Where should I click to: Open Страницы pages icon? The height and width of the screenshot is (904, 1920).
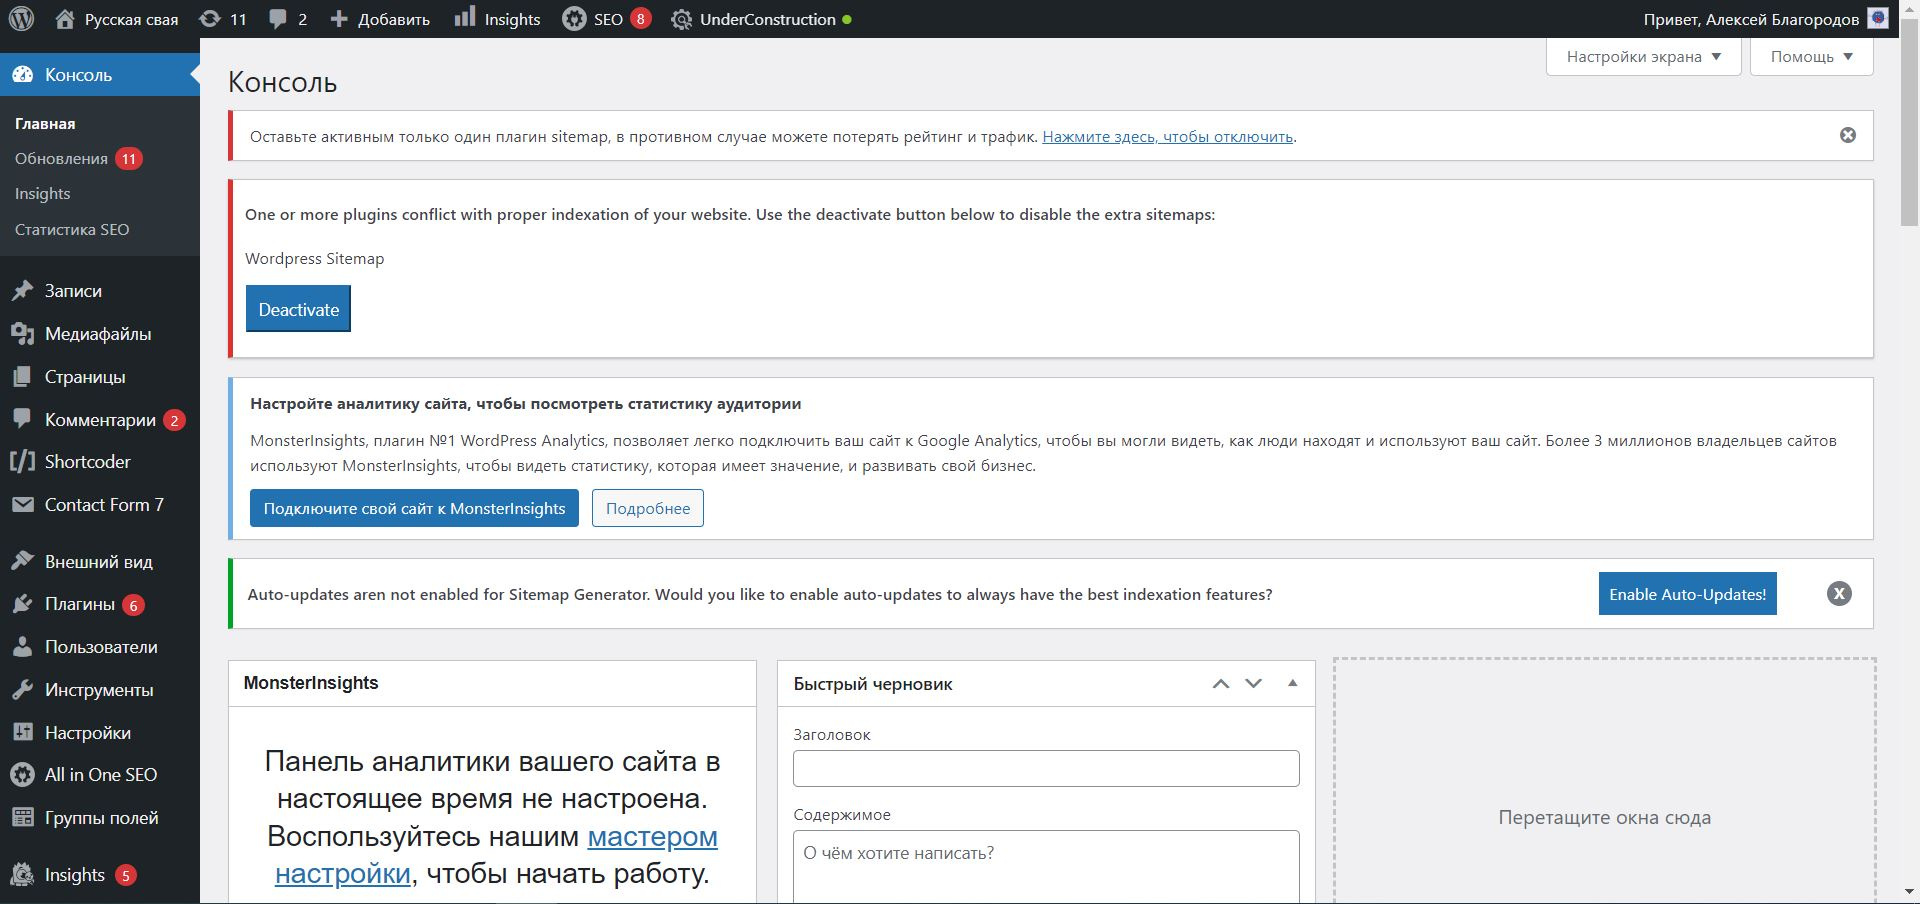tap(22, 377)
